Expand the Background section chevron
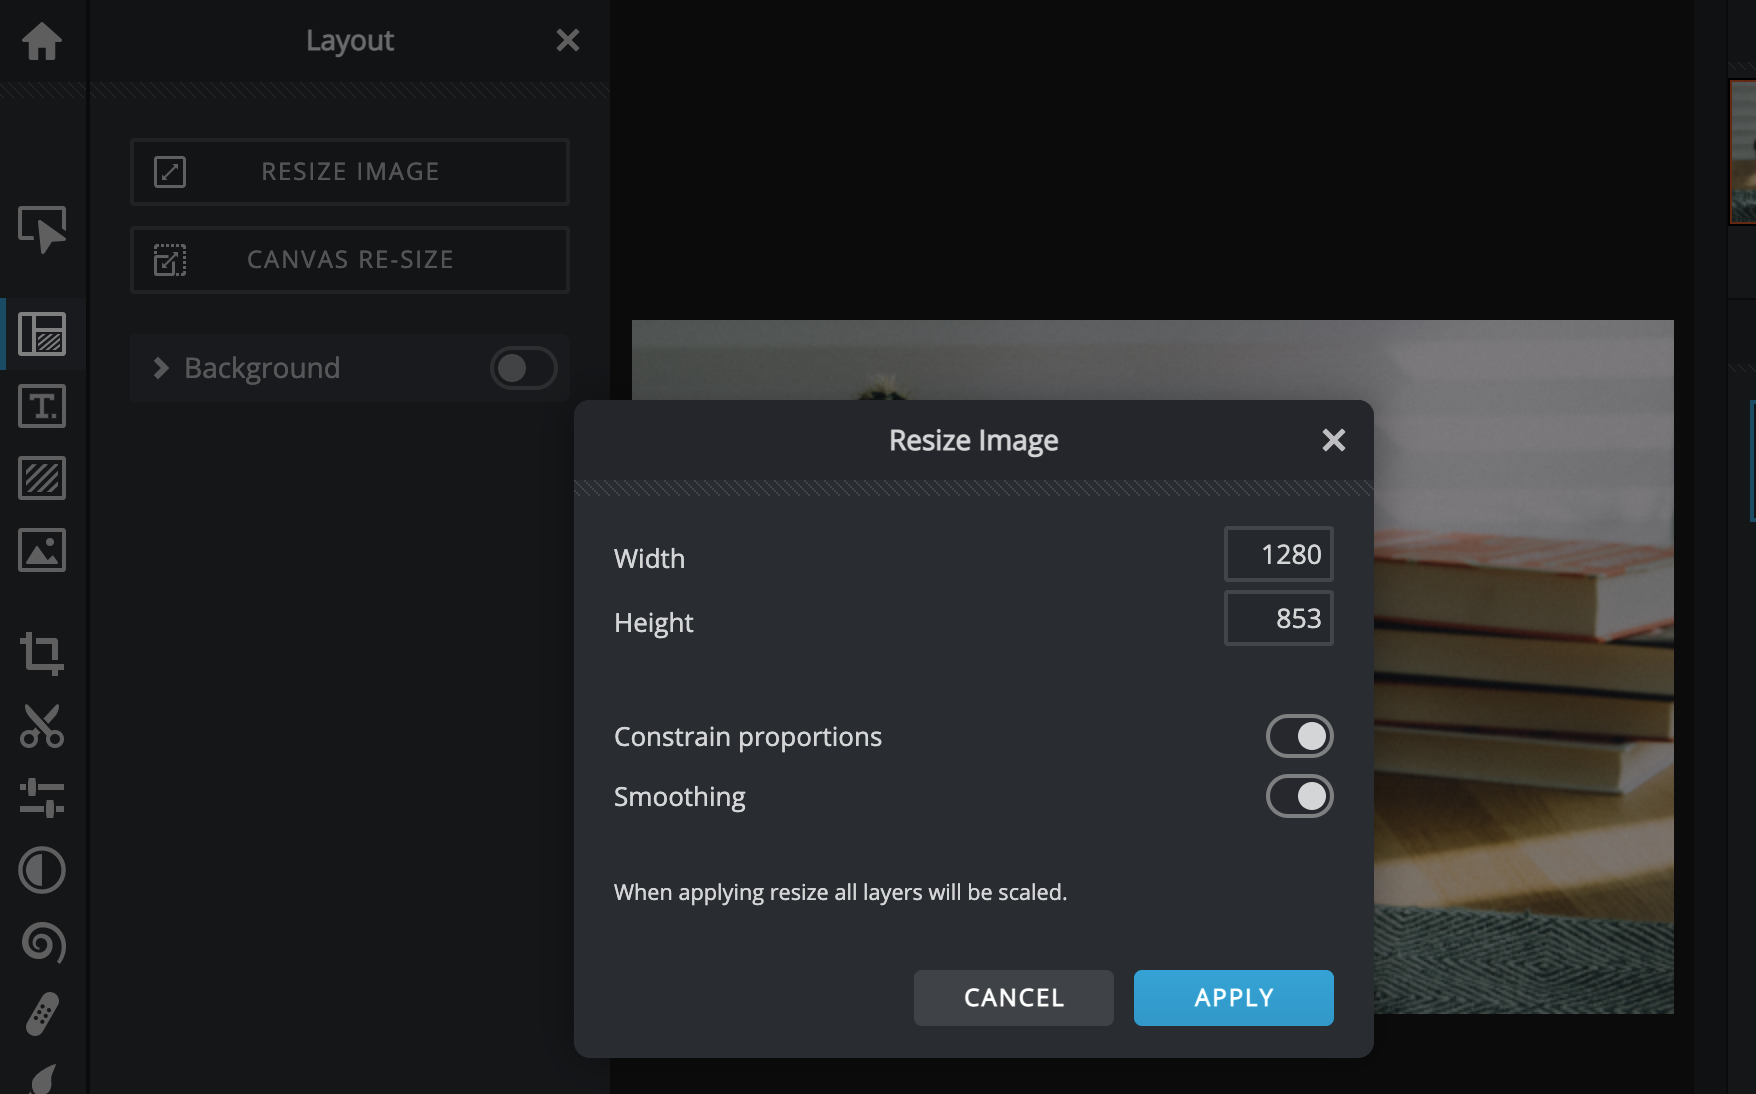The image size is (1756, 1094). pos(161,368)
